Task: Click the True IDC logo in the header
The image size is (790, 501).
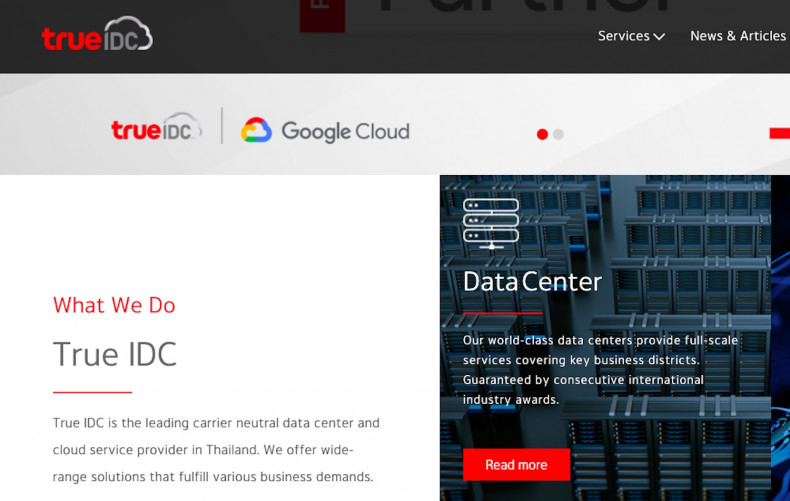Action: 97,35
